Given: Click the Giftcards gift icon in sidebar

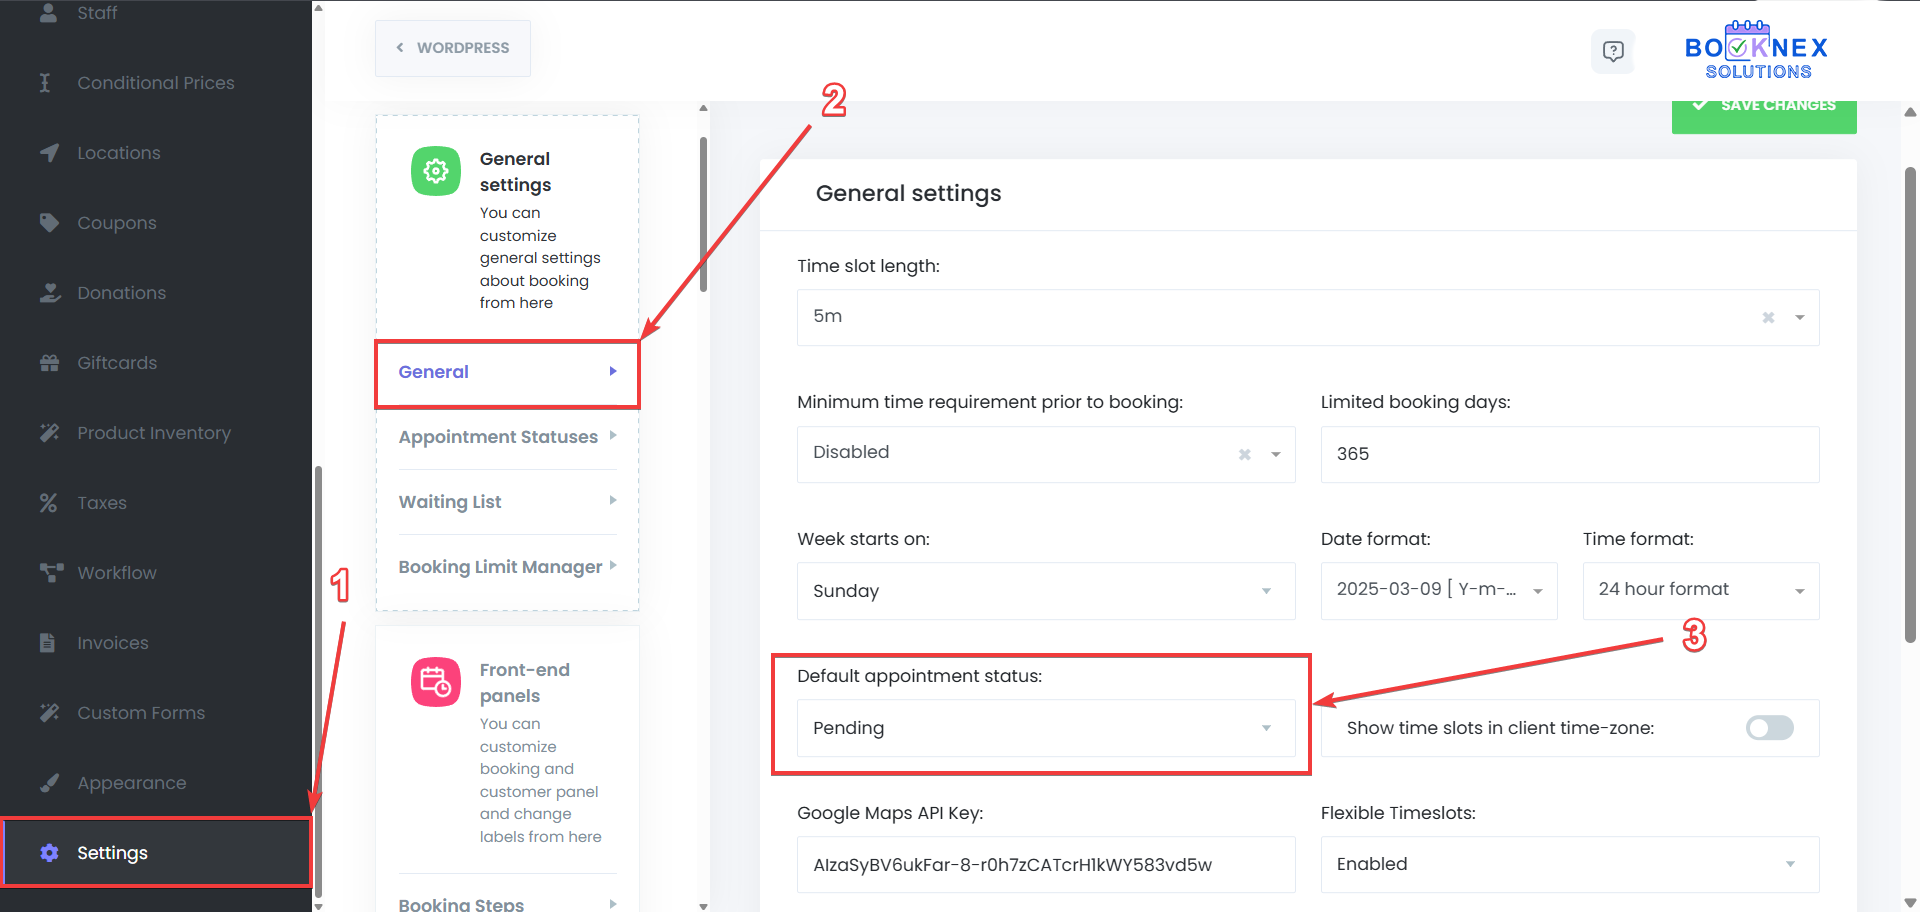Looking at the screenshot, I should click(49, 363).
